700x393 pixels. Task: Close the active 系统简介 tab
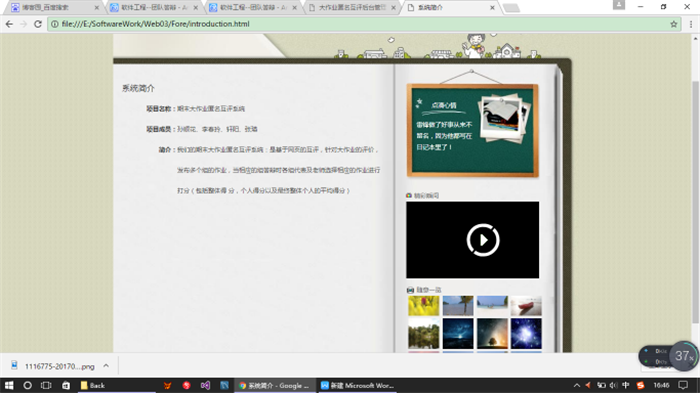tap(492, 8)
